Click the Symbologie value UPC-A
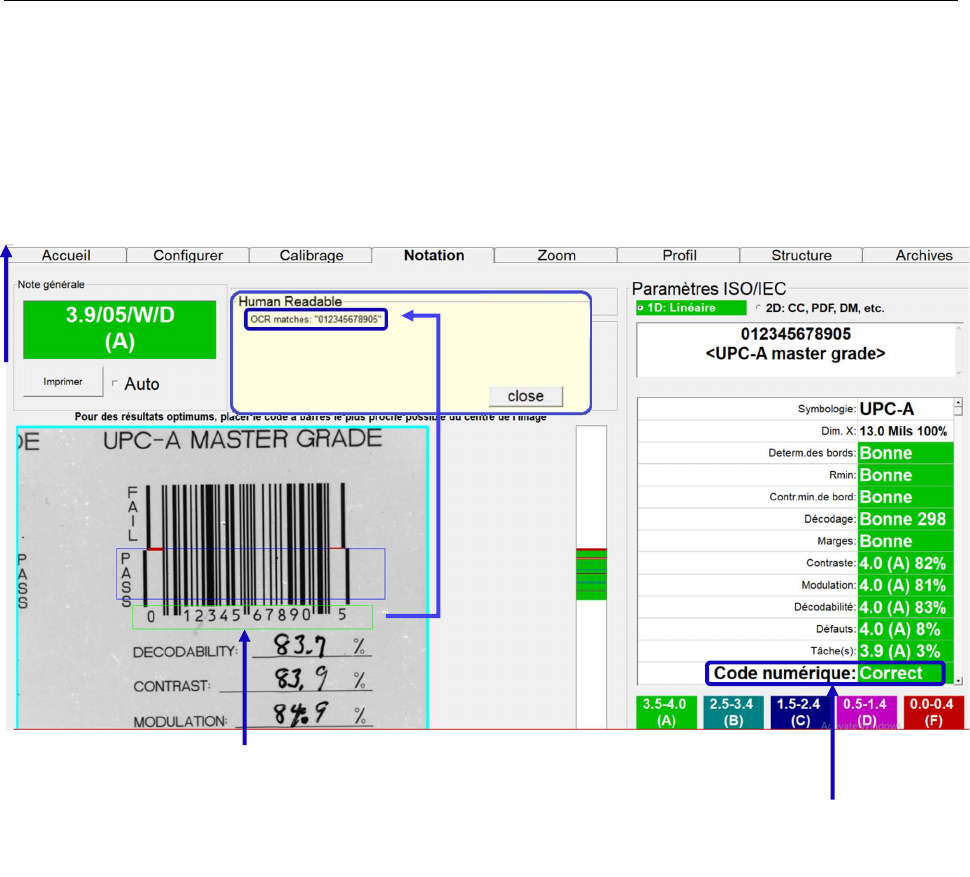This screenshot has height=877, width=970. tap(886, 409)
